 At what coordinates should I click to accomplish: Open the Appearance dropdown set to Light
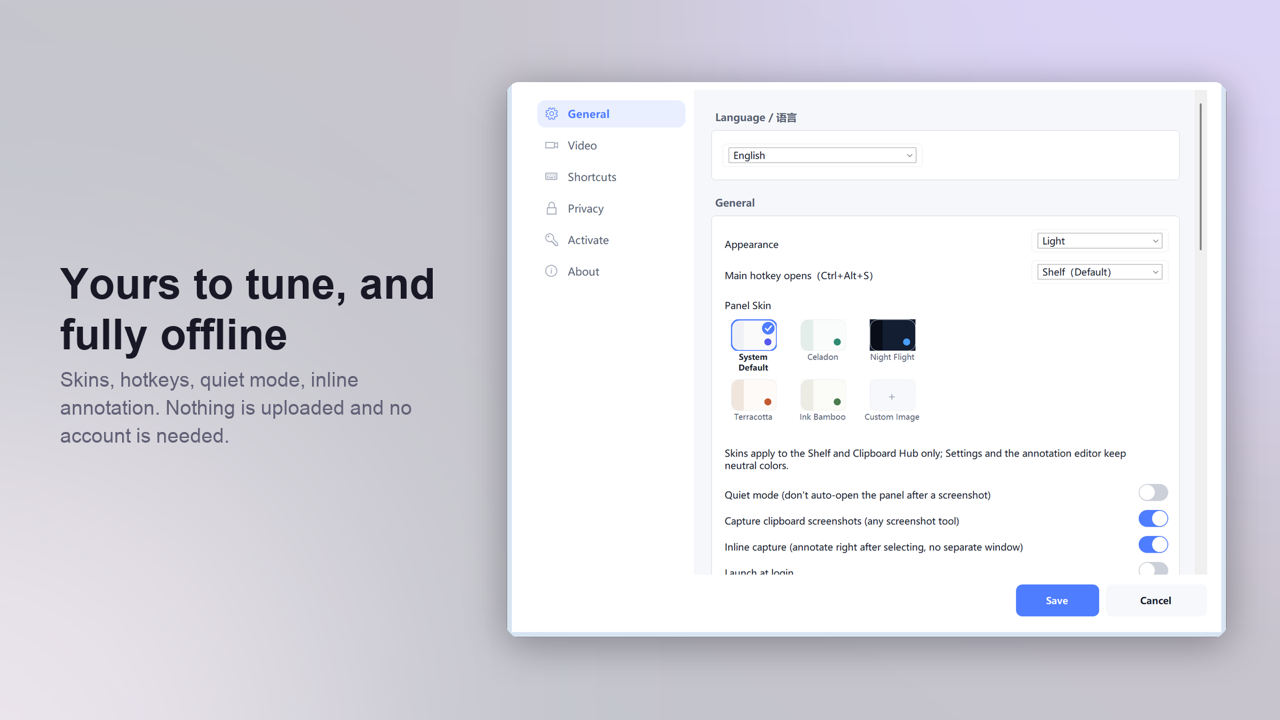pos(1099,241)
